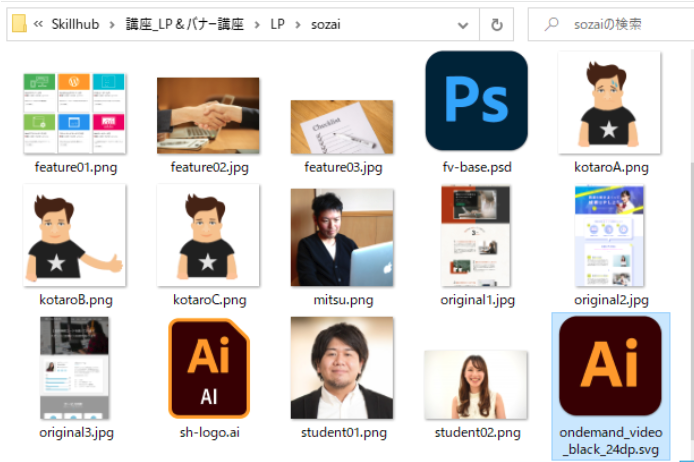
Task: Click the original1.jpg file name
Action: 478,300
